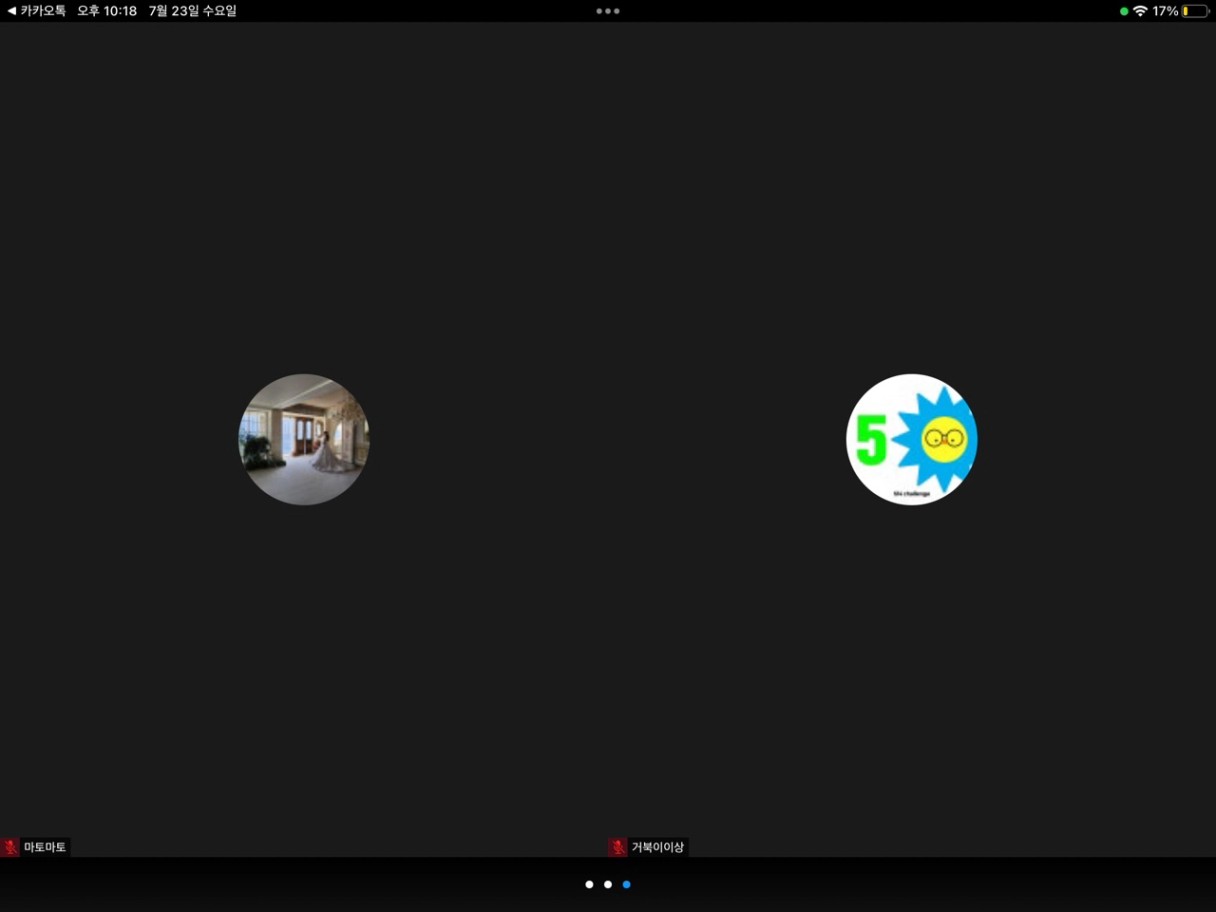Go to the first page dot
Viewport: 1216px width, 912px height.
point(589,884)
